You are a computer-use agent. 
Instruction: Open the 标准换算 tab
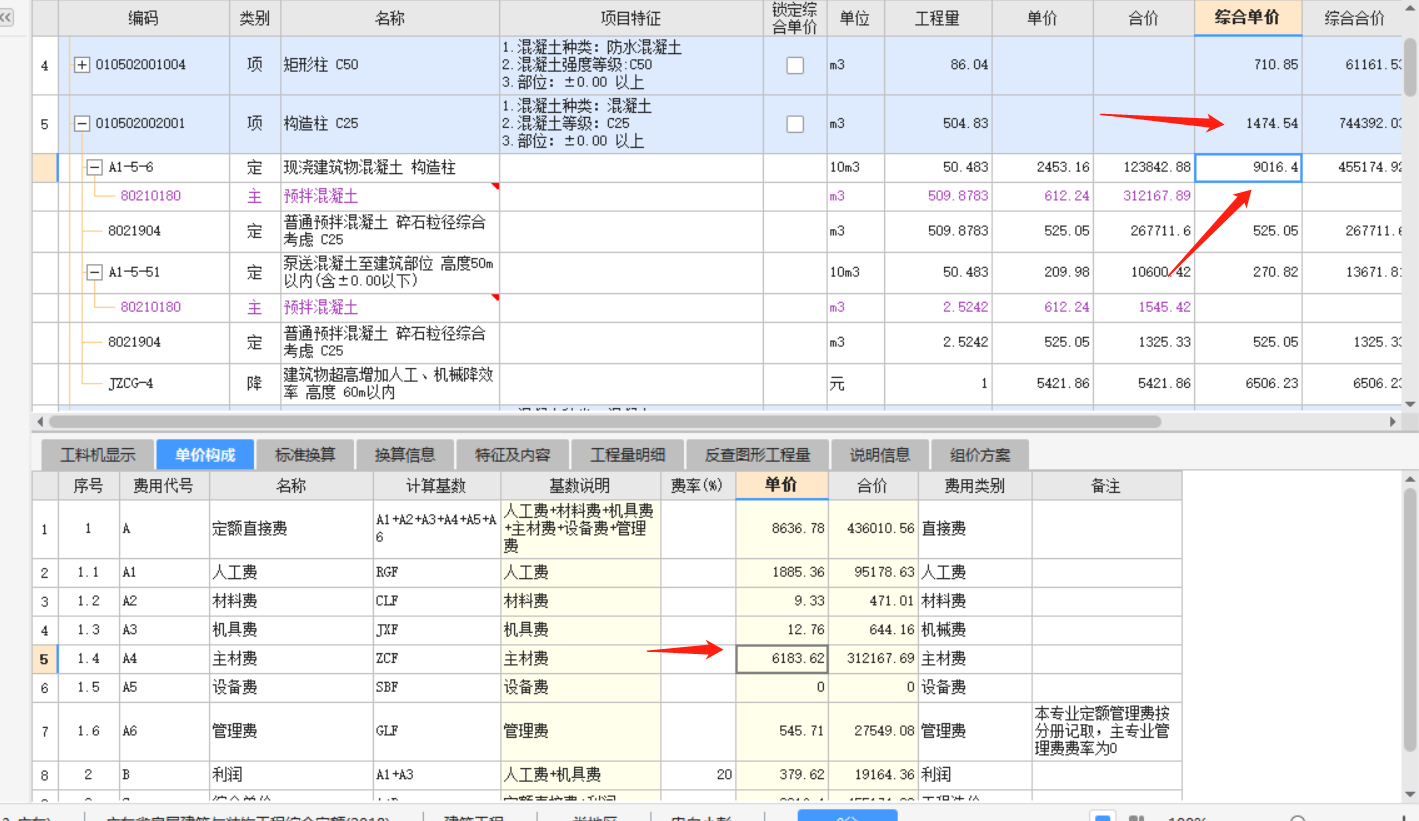pyautogui.click(x=305, y=455)
